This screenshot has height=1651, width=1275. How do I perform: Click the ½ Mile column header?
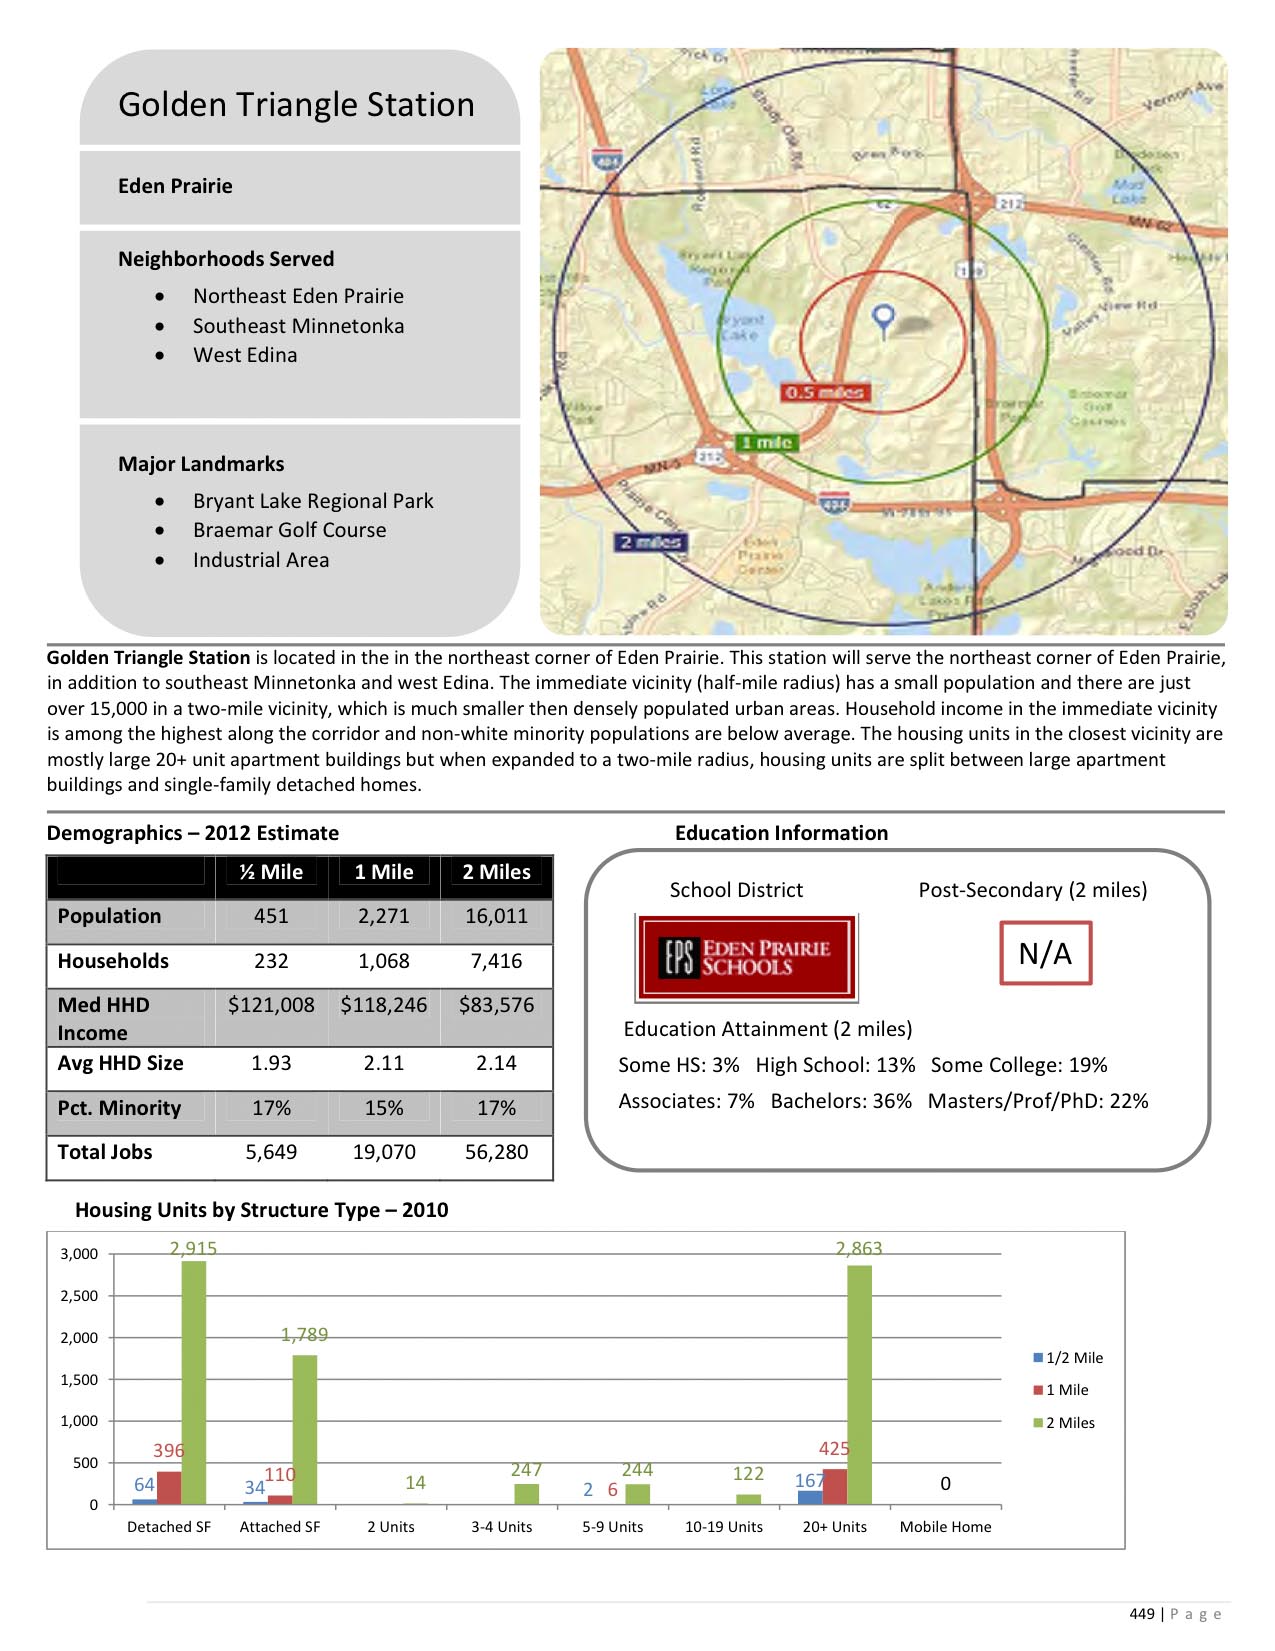(x=271, y=872)
